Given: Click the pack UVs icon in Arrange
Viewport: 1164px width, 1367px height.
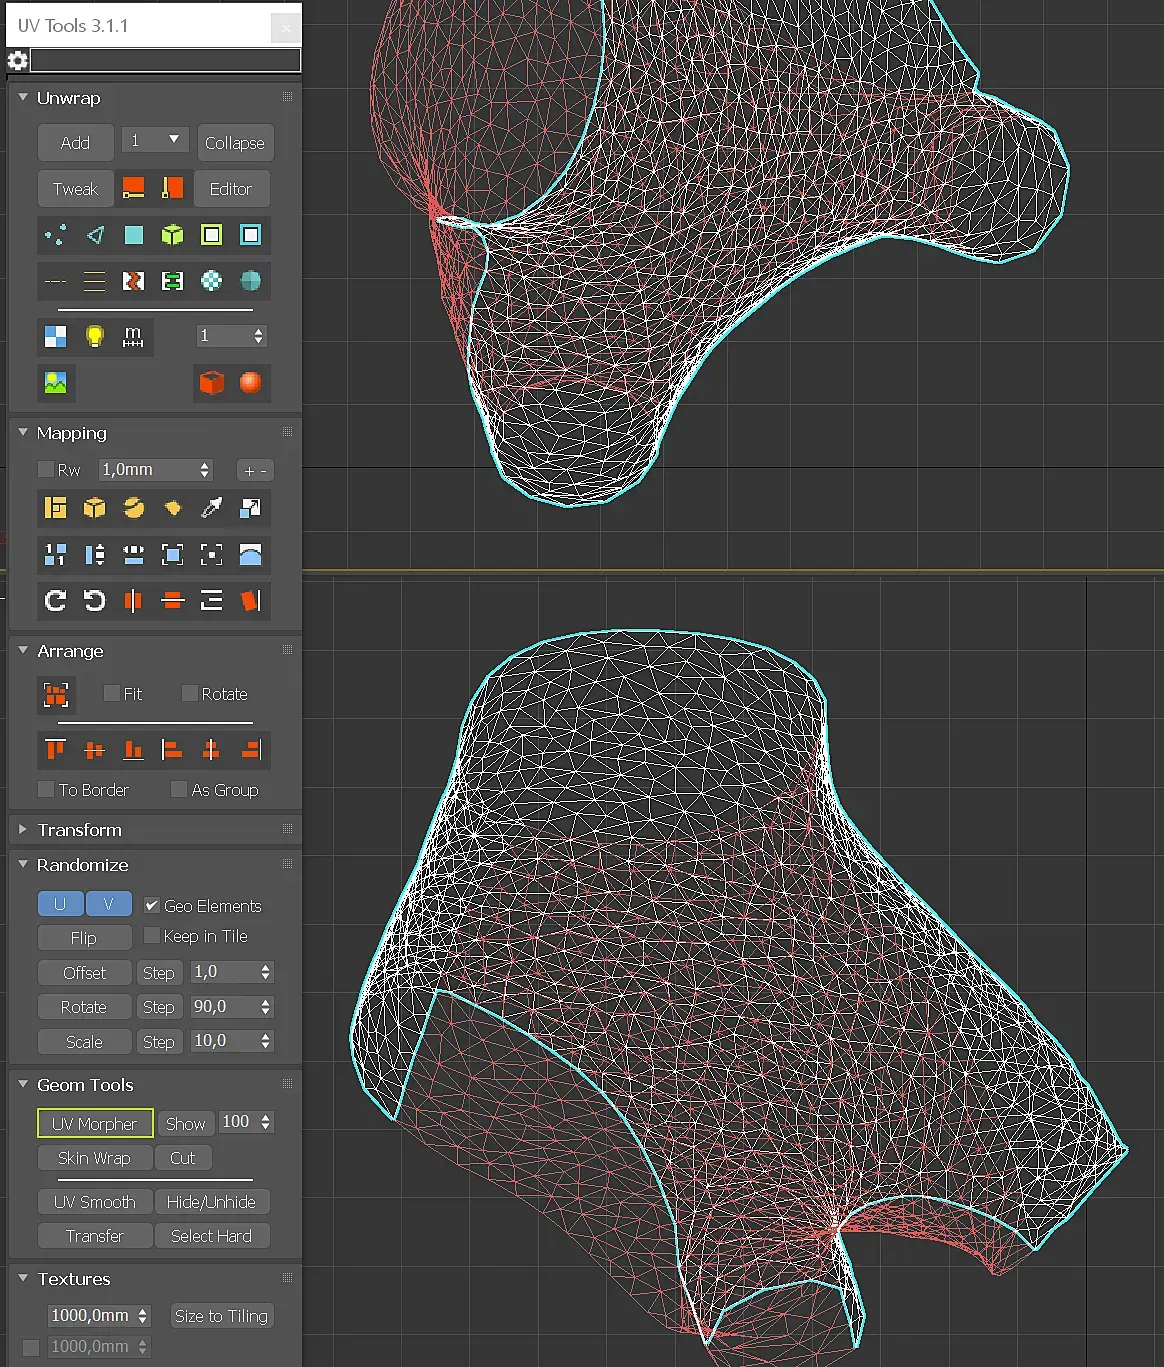Looking at the screenshot, I should tap(56, 694).
